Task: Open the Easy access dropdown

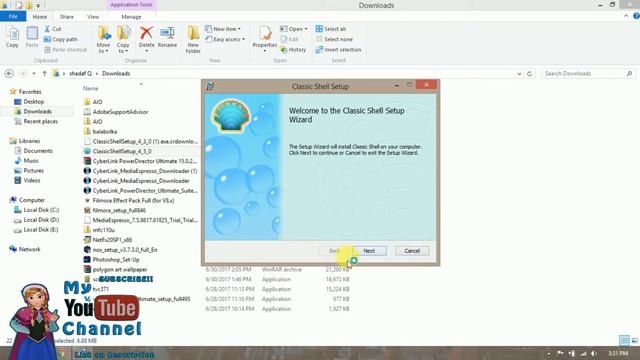Action: coord(225,39)
